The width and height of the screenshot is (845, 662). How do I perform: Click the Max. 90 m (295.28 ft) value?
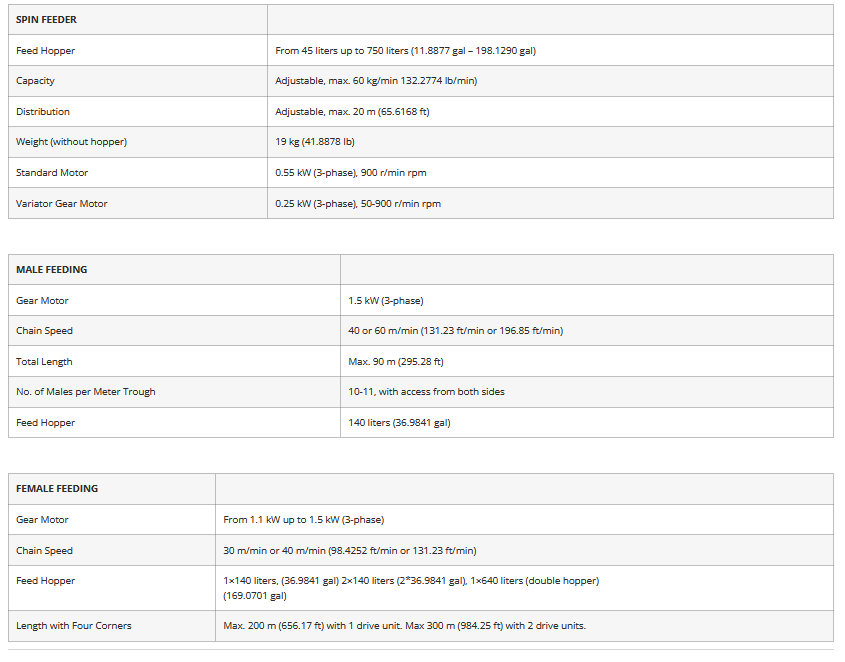point(396,362)
